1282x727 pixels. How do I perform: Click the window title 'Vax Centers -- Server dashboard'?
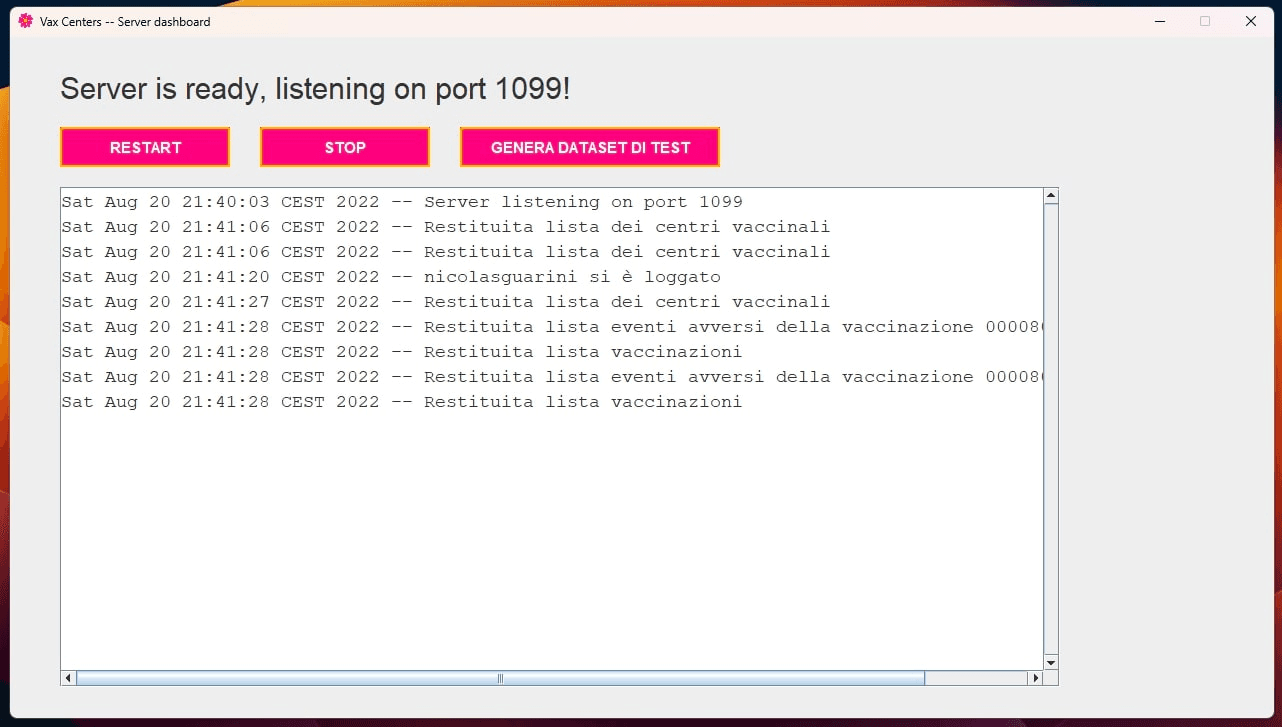point(125,21)
